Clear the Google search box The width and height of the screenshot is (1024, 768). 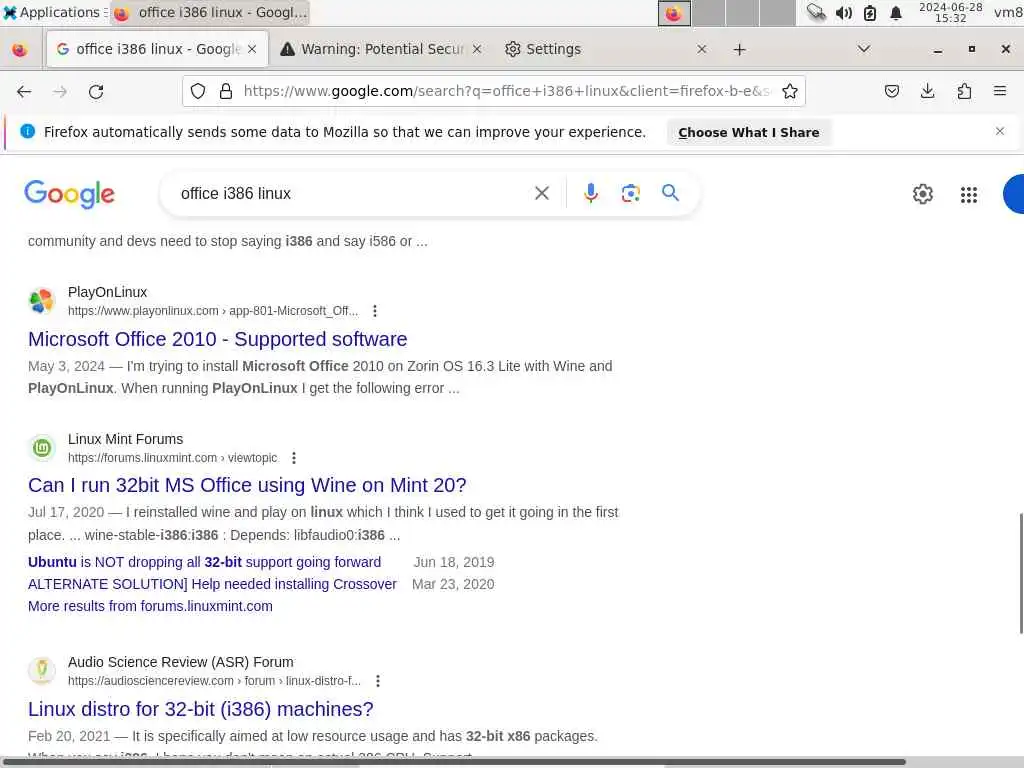point(541,193)
